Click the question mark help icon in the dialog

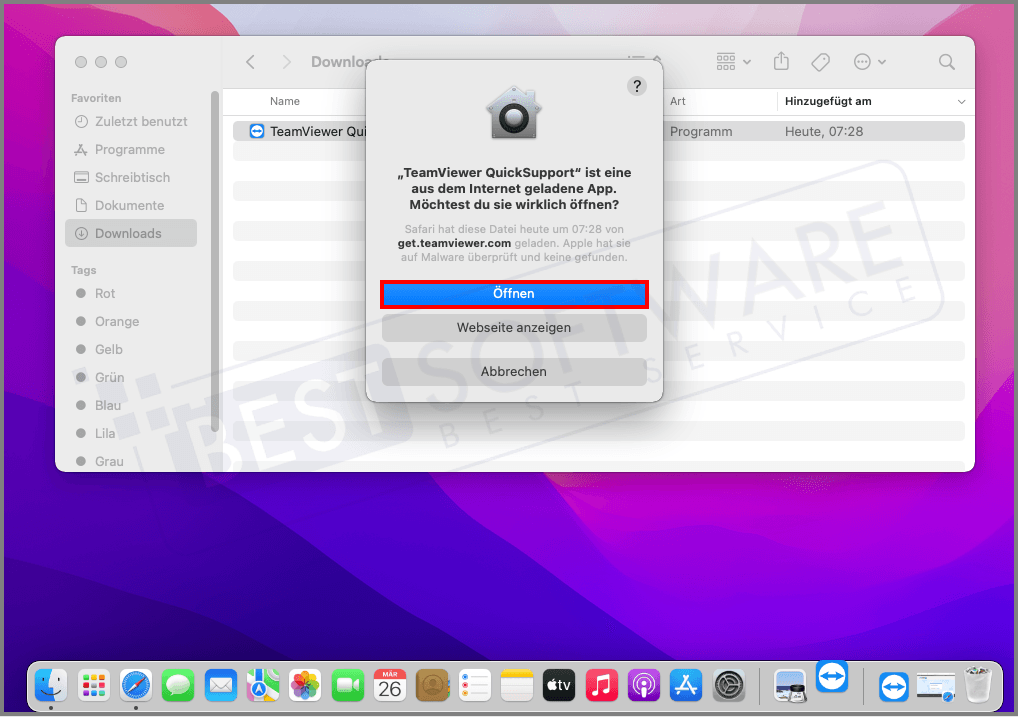[x=637, y=86]
